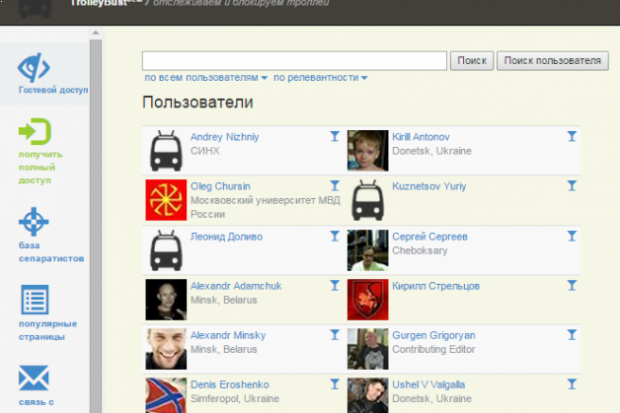Click the Guest access eye icon

coord(35,66)
